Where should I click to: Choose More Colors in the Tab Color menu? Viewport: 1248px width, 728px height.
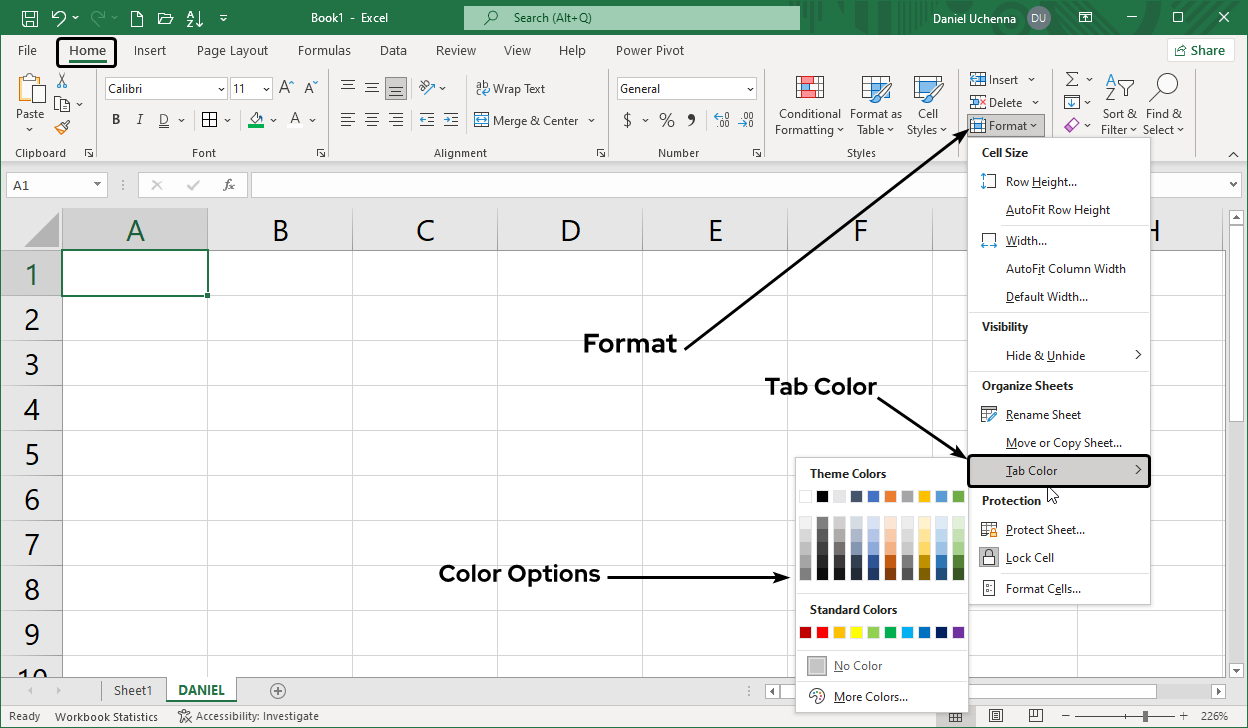tap(870, 696)
